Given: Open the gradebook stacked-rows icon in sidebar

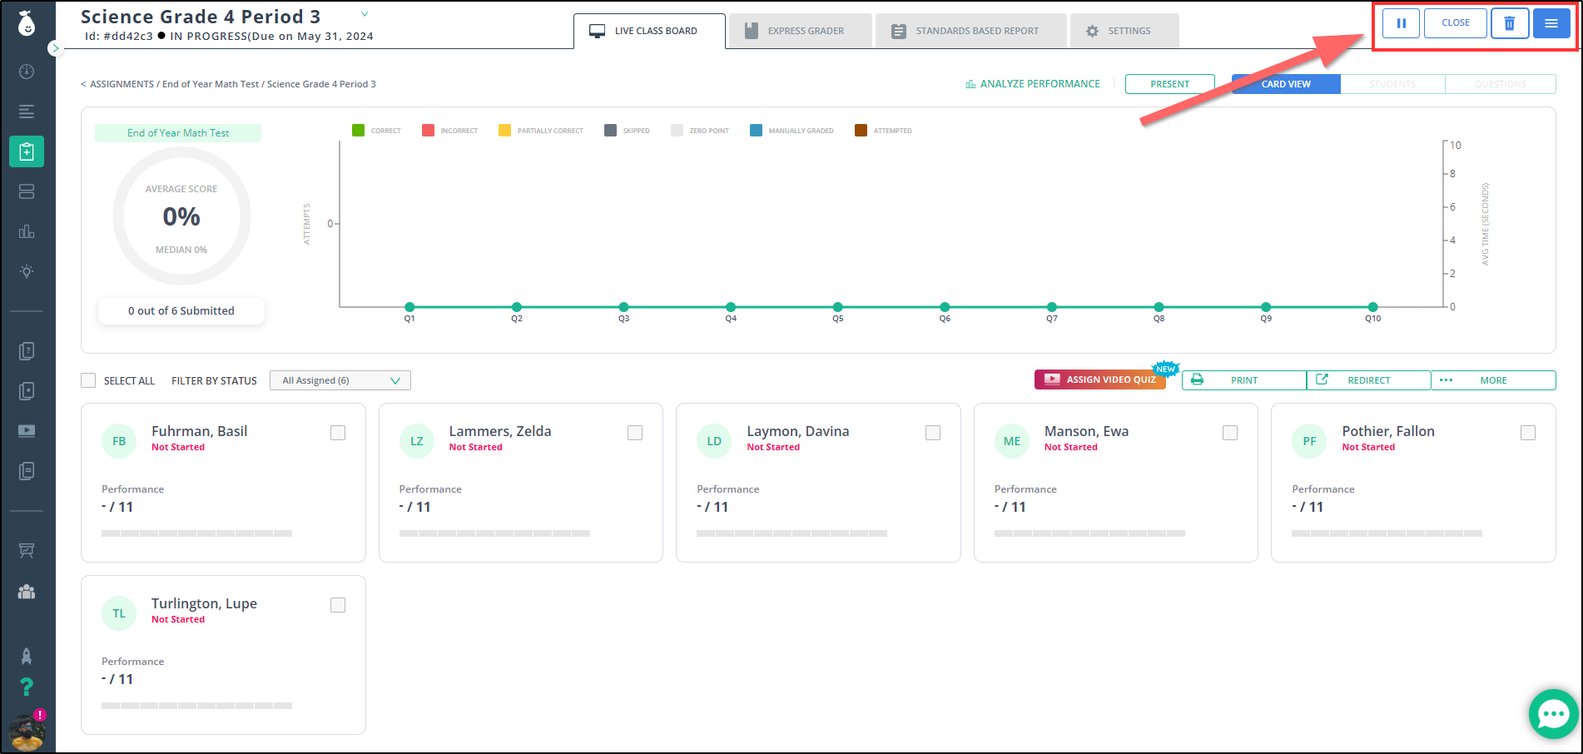Looking at the screenshot, I should (x=26, y=191).
